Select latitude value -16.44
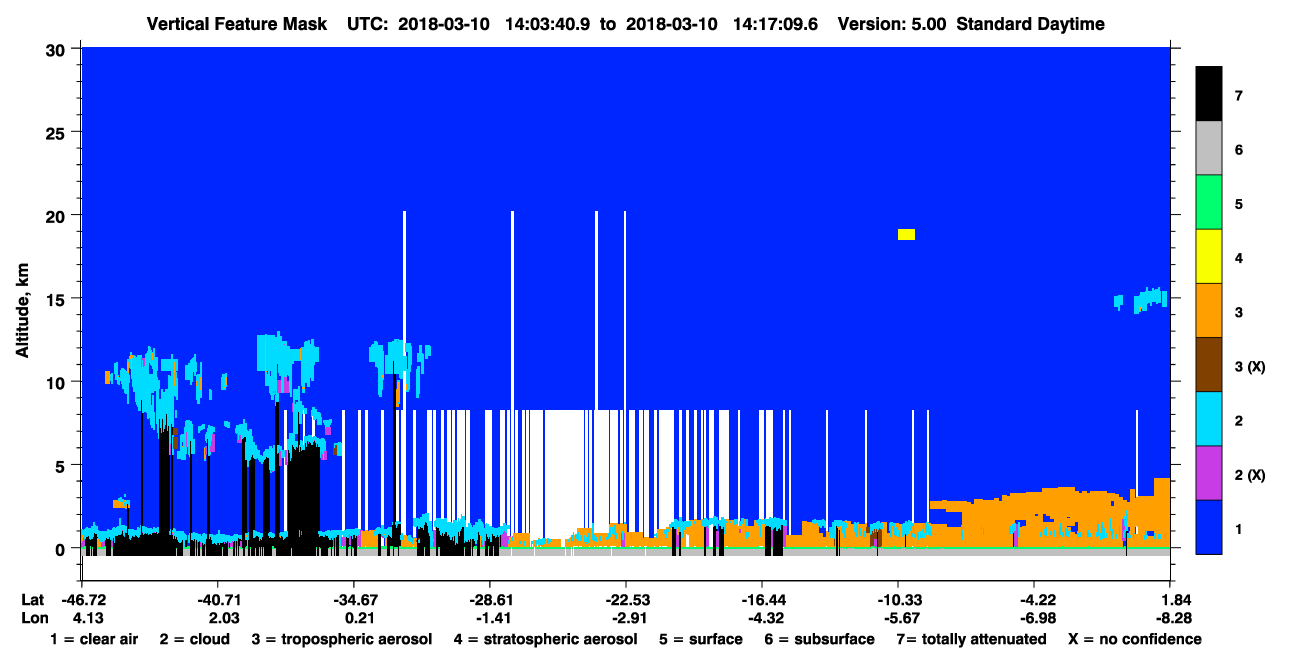The height and width of the screenshot is (667, 1300). (762, 600)
